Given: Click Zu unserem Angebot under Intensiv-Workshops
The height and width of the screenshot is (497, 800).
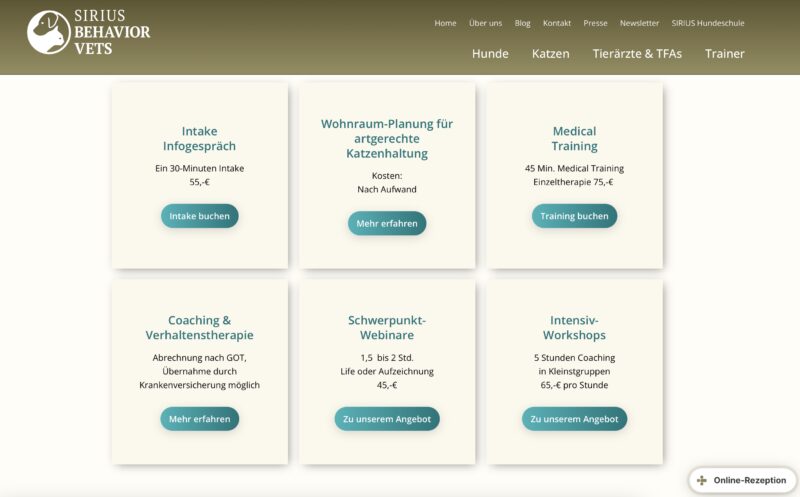Looking at the screenshot, I should click(x=574, y=419).
